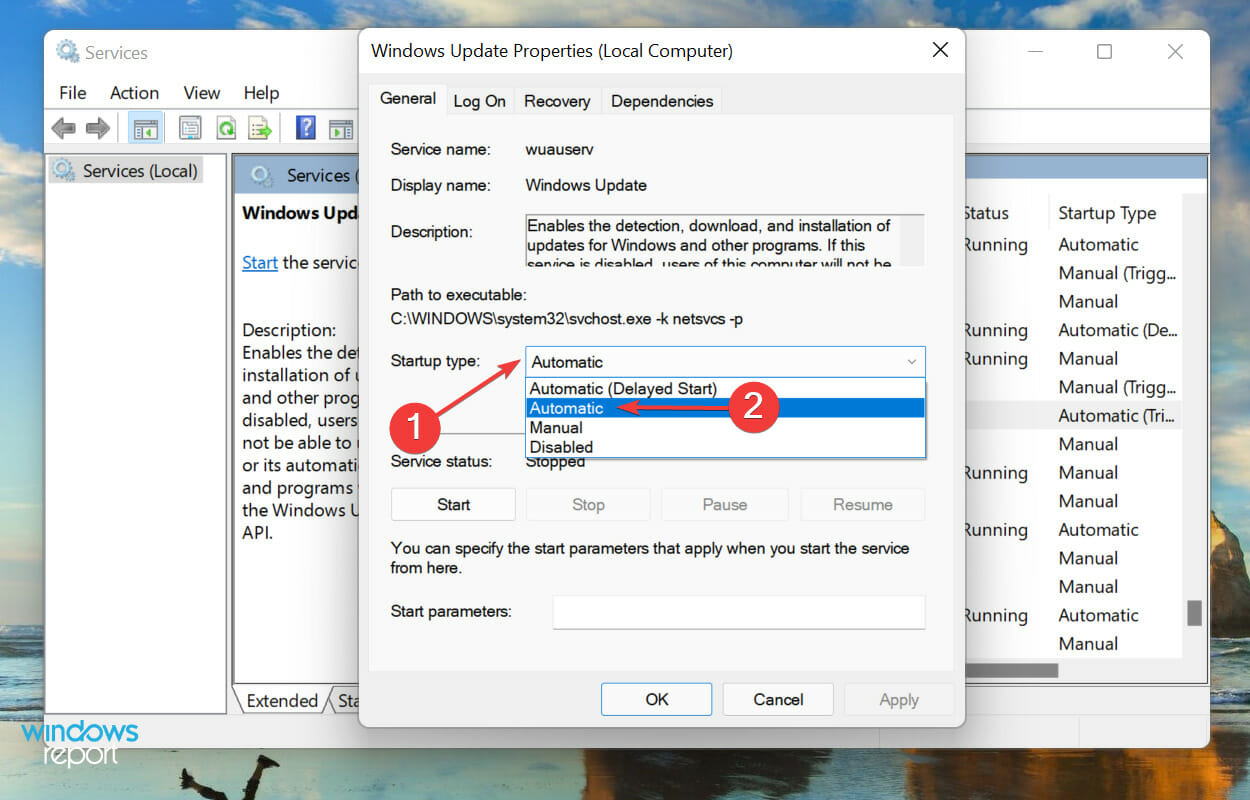This screenshot has height=800, width=1250.
Task: Select the highlighted 'Automatic (Tri...' row cell
Action: coord(1117,416)
